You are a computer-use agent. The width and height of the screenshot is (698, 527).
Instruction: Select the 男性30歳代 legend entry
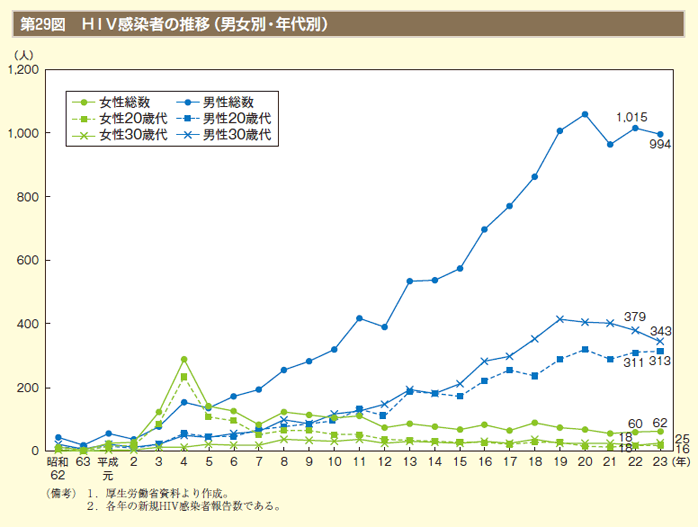[x=223, y=135]
